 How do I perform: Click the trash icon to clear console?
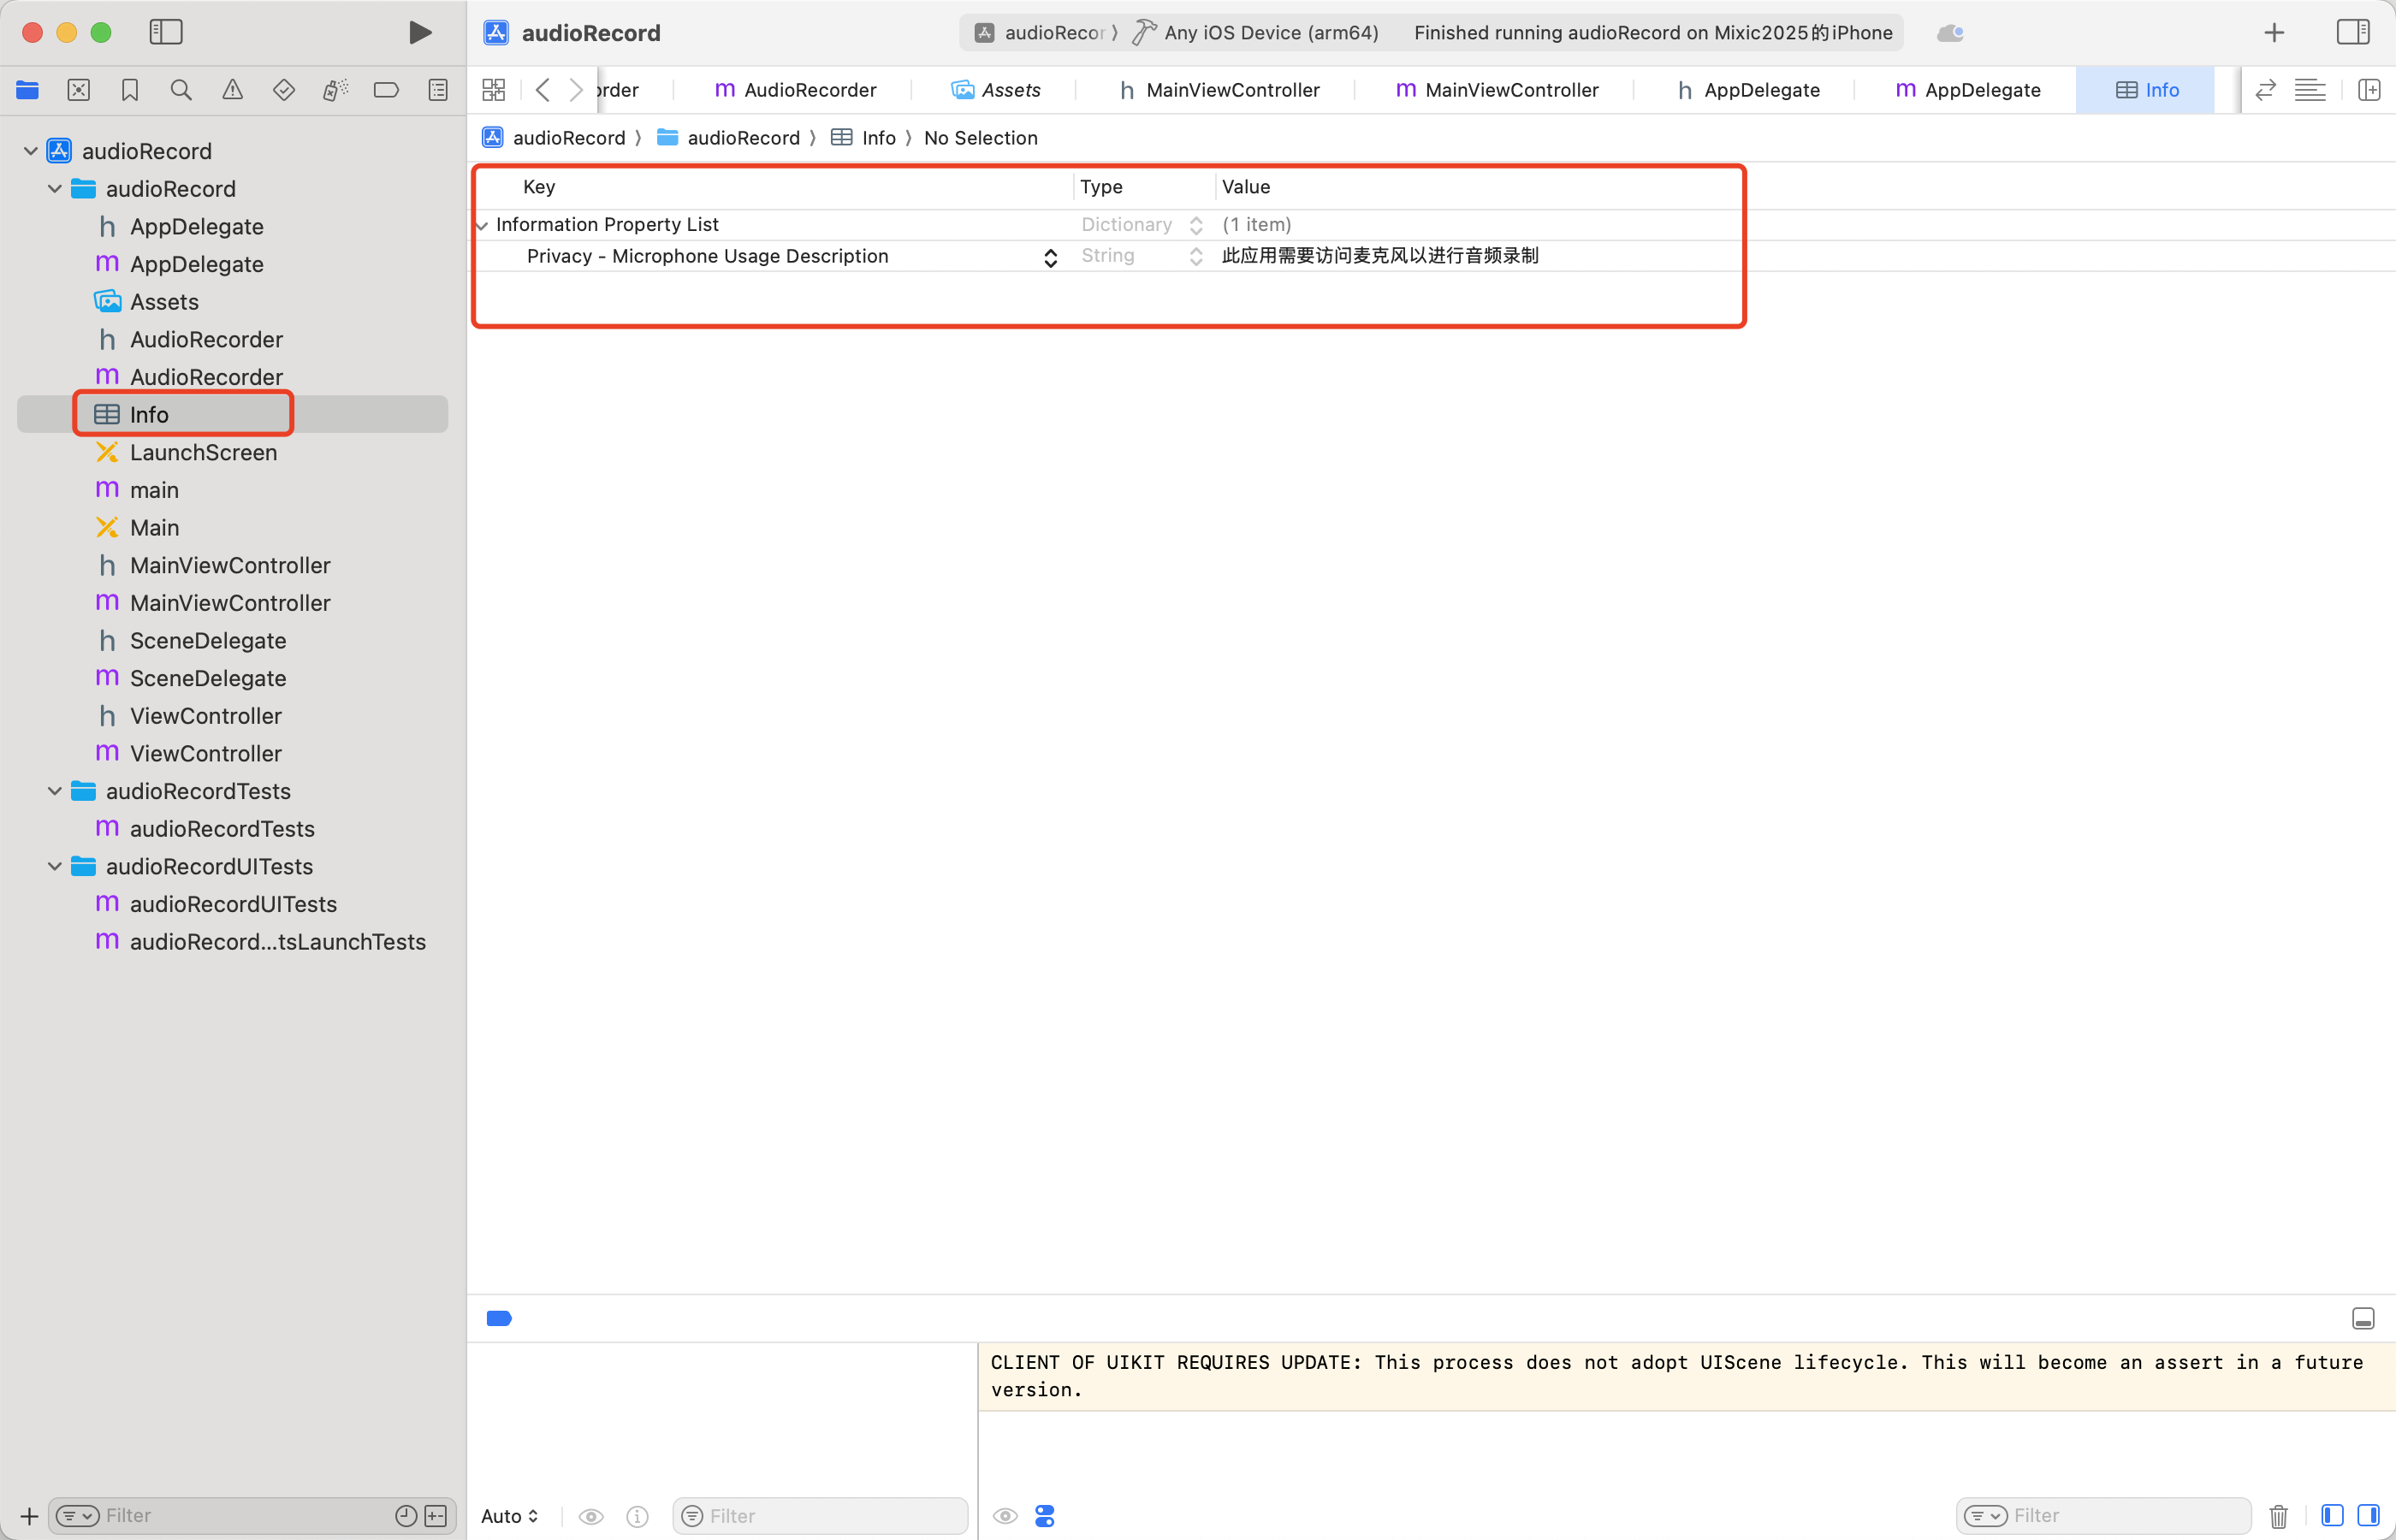[x=2278, y=1516]
